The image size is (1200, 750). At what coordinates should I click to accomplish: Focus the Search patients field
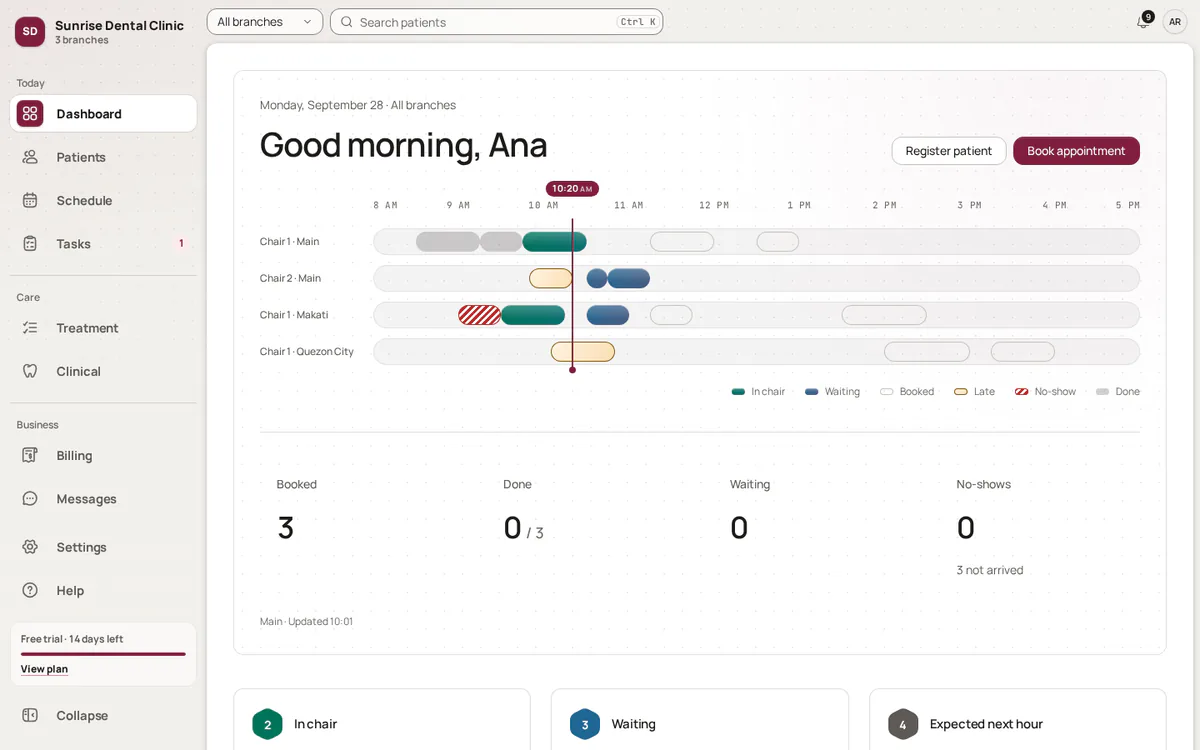497,22
